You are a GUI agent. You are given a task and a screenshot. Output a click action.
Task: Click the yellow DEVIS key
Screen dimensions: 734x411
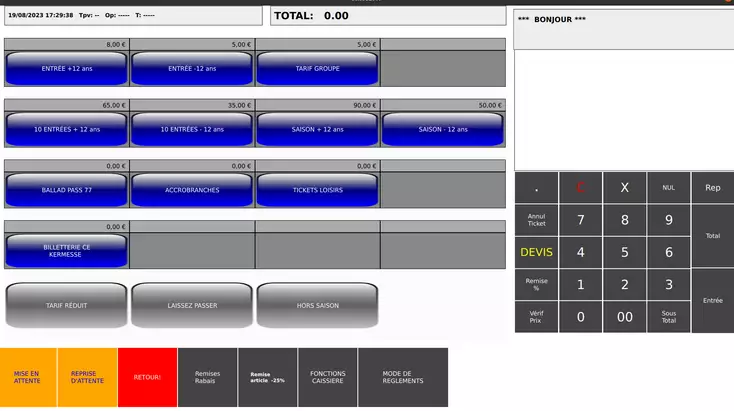[x=537, y=253]
